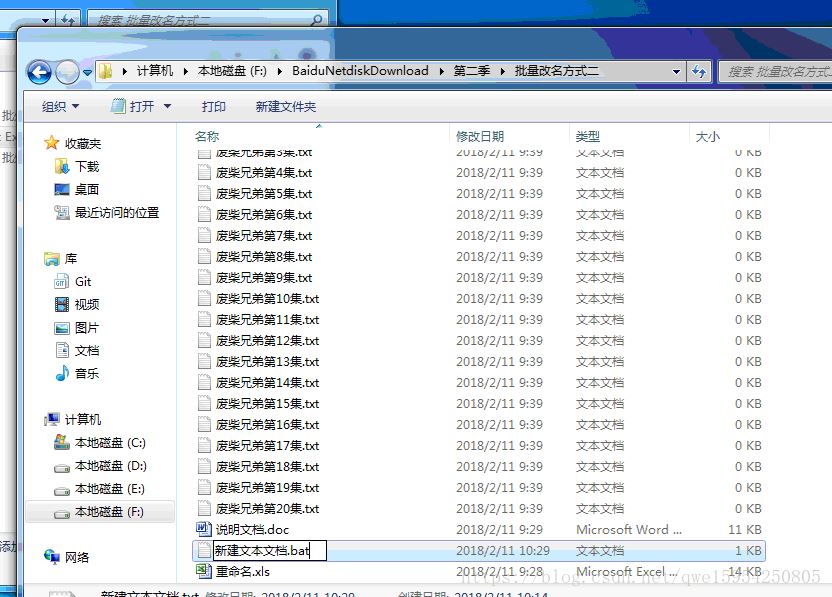Open the 图片 library
The width and height of the screenshot is (832, 597).
pyautogui.click(x=86, y=328)
